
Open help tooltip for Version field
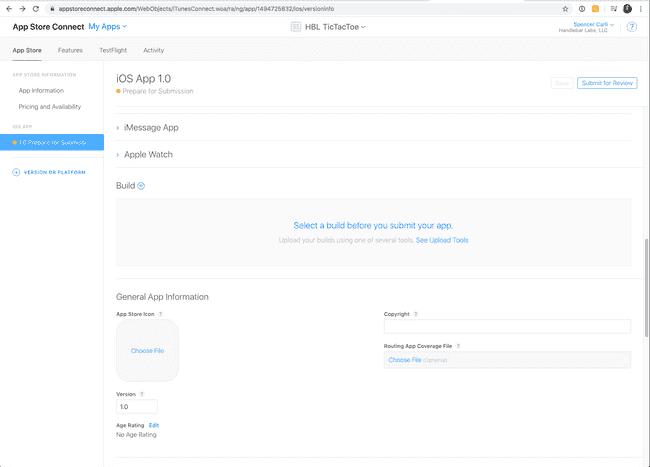[141, 394]
